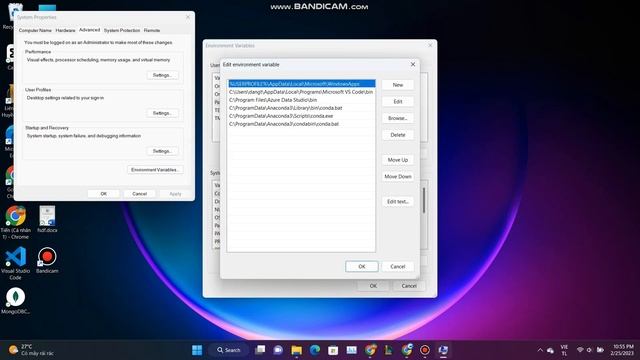Open the taskbar Search box
Image resolution: width=640 pixels, height=360 pixels.
(x=229, y=350)
